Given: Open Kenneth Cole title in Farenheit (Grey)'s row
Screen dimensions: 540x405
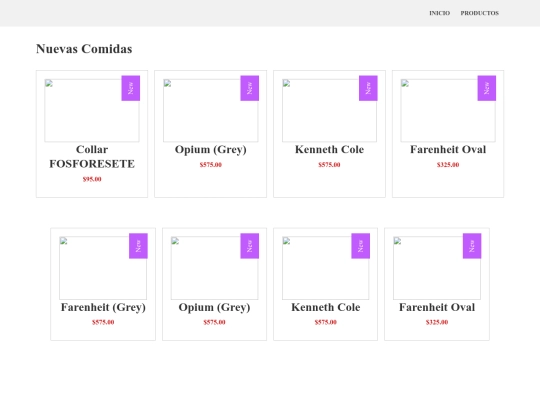Looking at the screenshot, I should coord(325,307).
